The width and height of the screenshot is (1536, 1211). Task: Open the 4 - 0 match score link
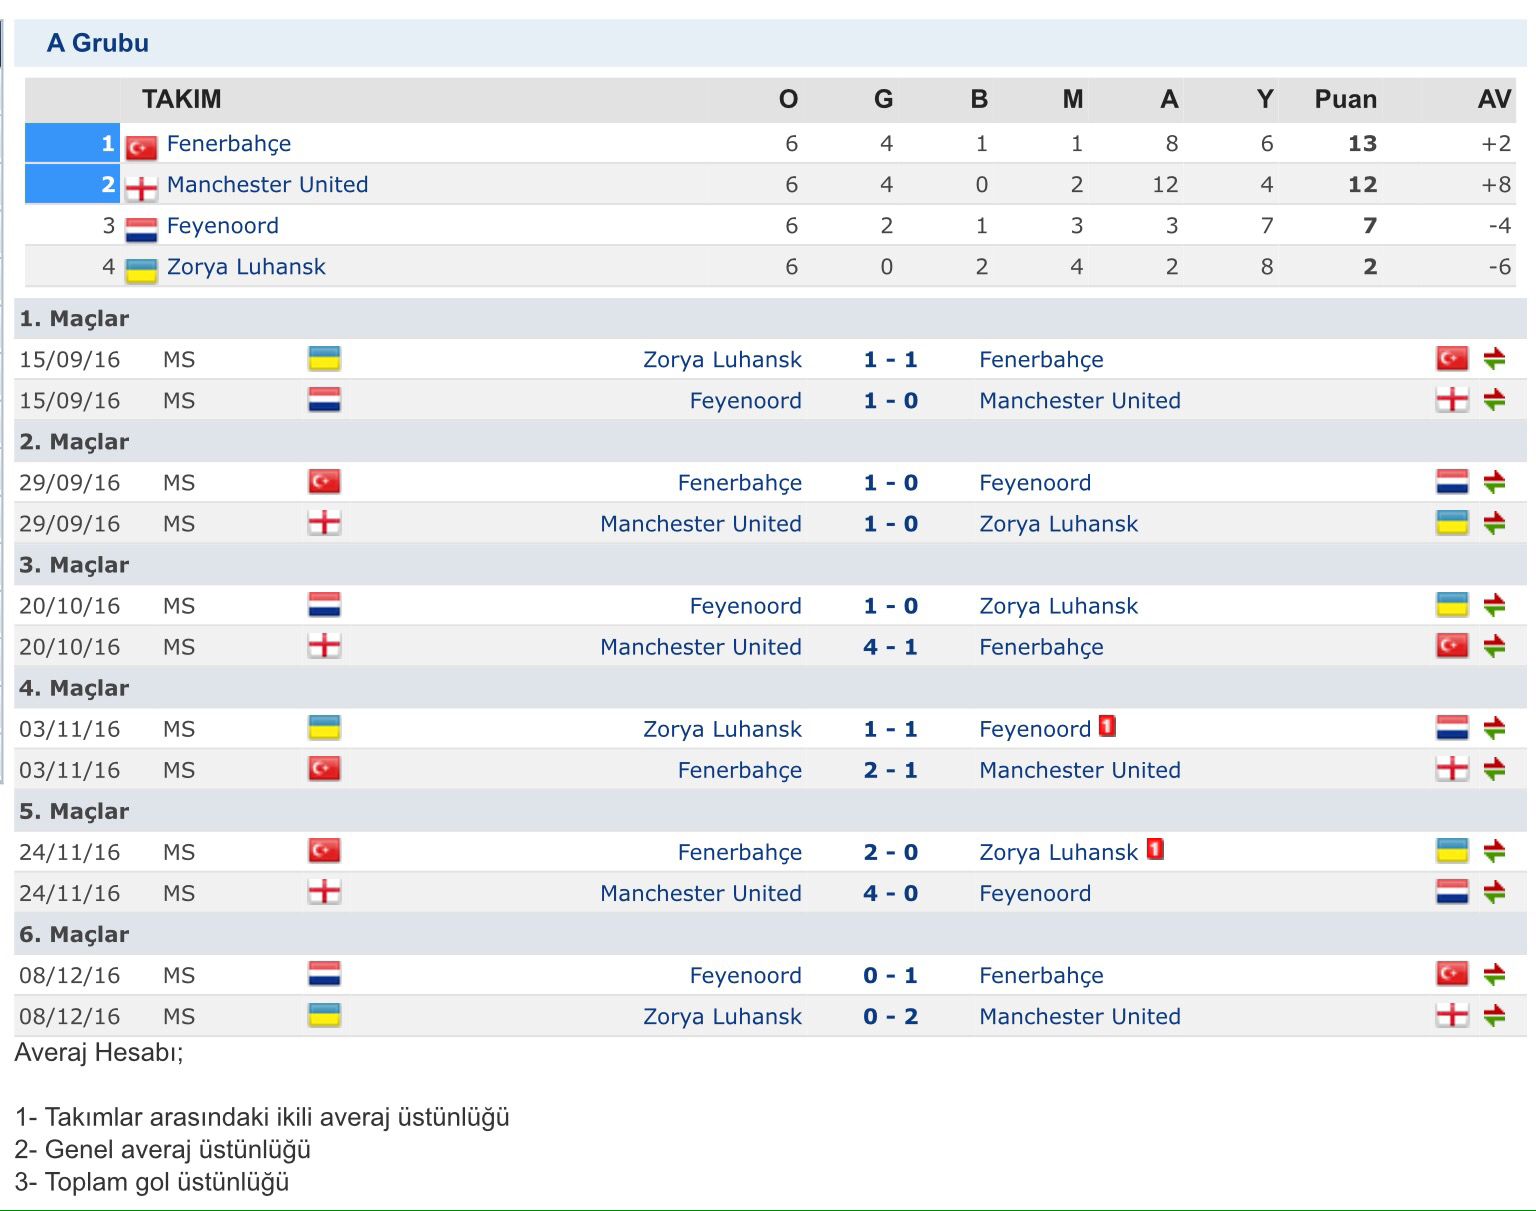pos(890,893)
